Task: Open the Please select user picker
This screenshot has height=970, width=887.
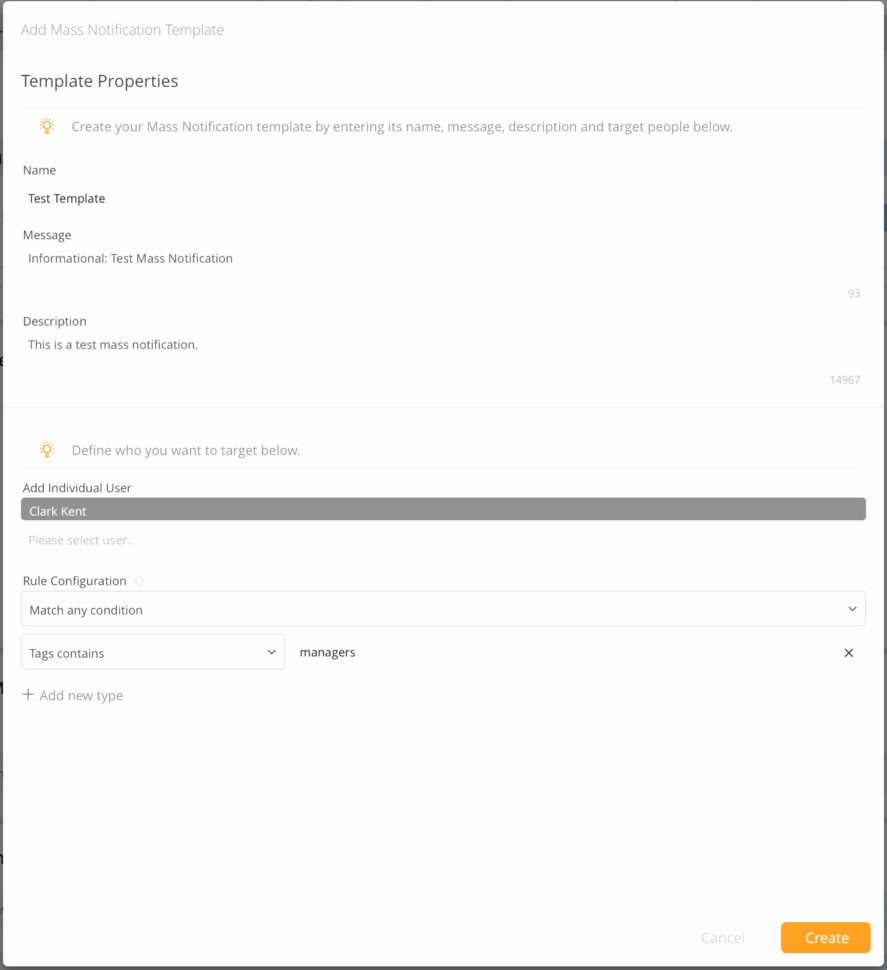Action: [440, 540]
